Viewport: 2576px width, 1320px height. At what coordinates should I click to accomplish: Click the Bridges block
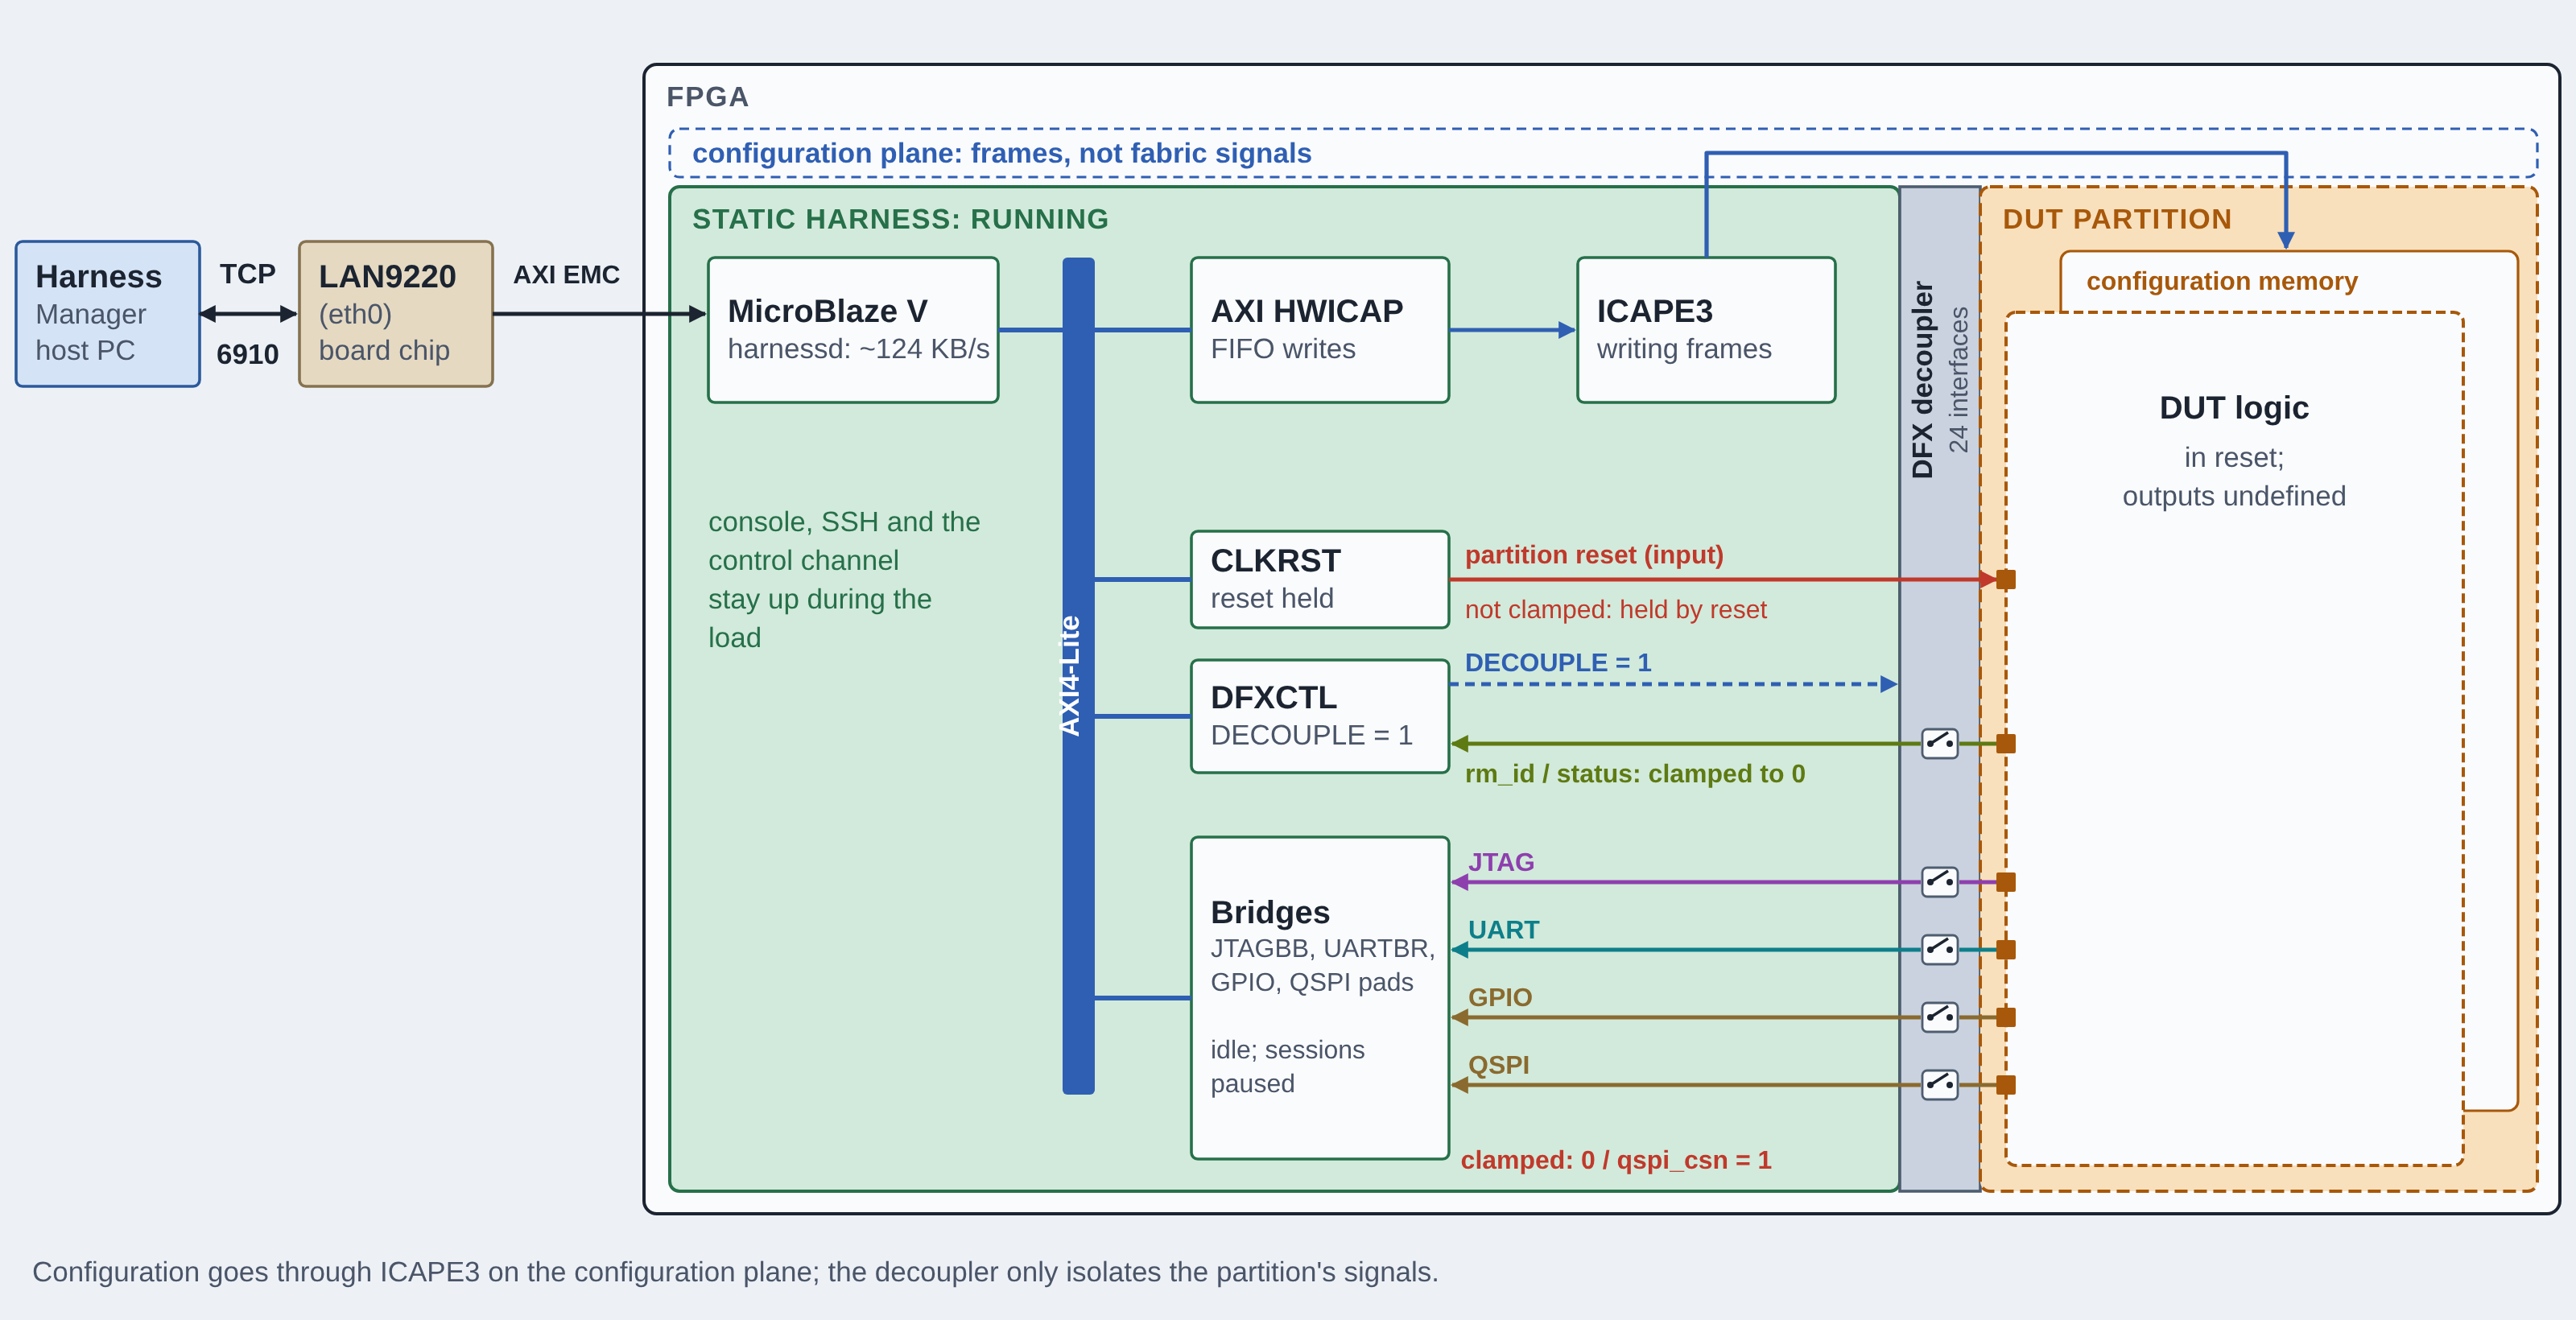[x=1320, y=998]
